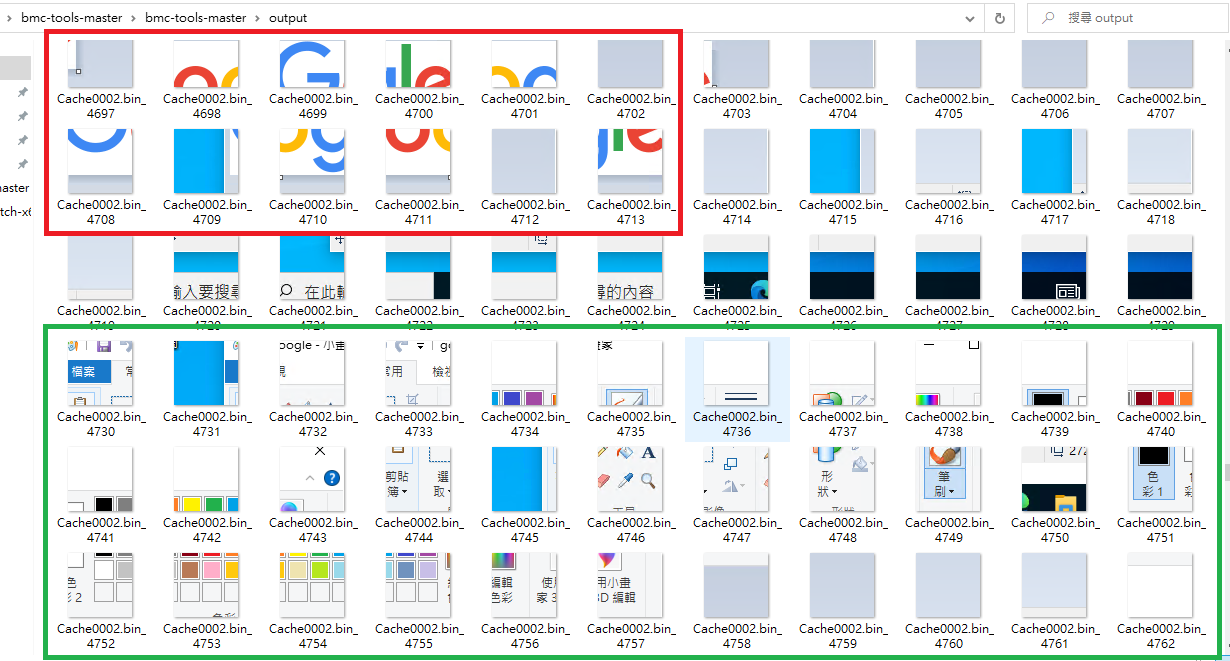
Task: Select file Cache0002.bin_4753 thumbnail
Action: (207, 585)
